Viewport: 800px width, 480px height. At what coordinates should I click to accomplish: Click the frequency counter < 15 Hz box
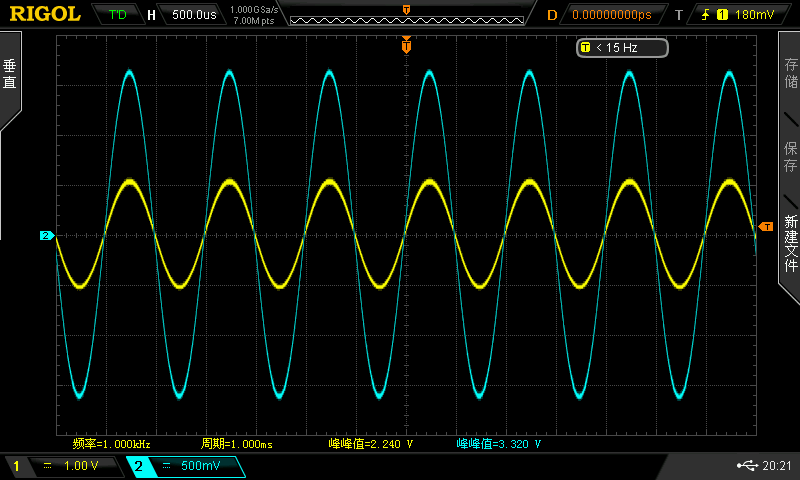click(622, 48)
